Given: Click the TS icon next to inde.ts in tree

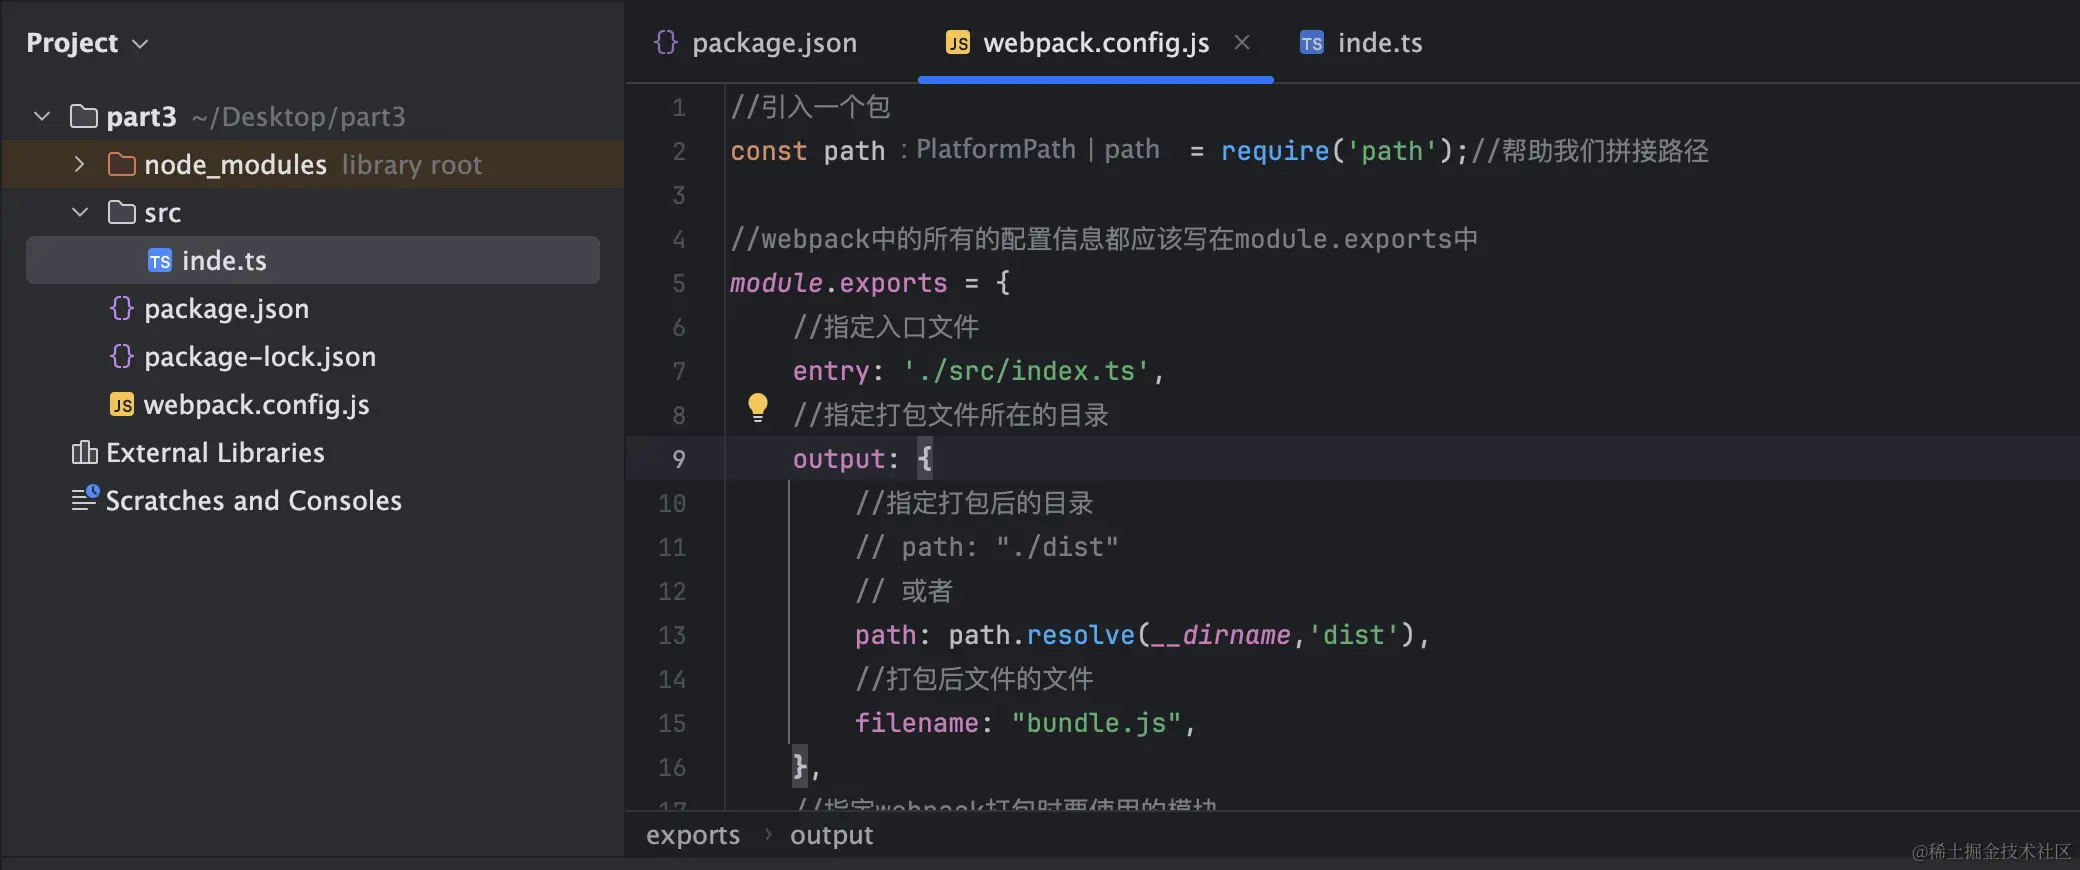Looking at the screenshot, I should 160,261.
